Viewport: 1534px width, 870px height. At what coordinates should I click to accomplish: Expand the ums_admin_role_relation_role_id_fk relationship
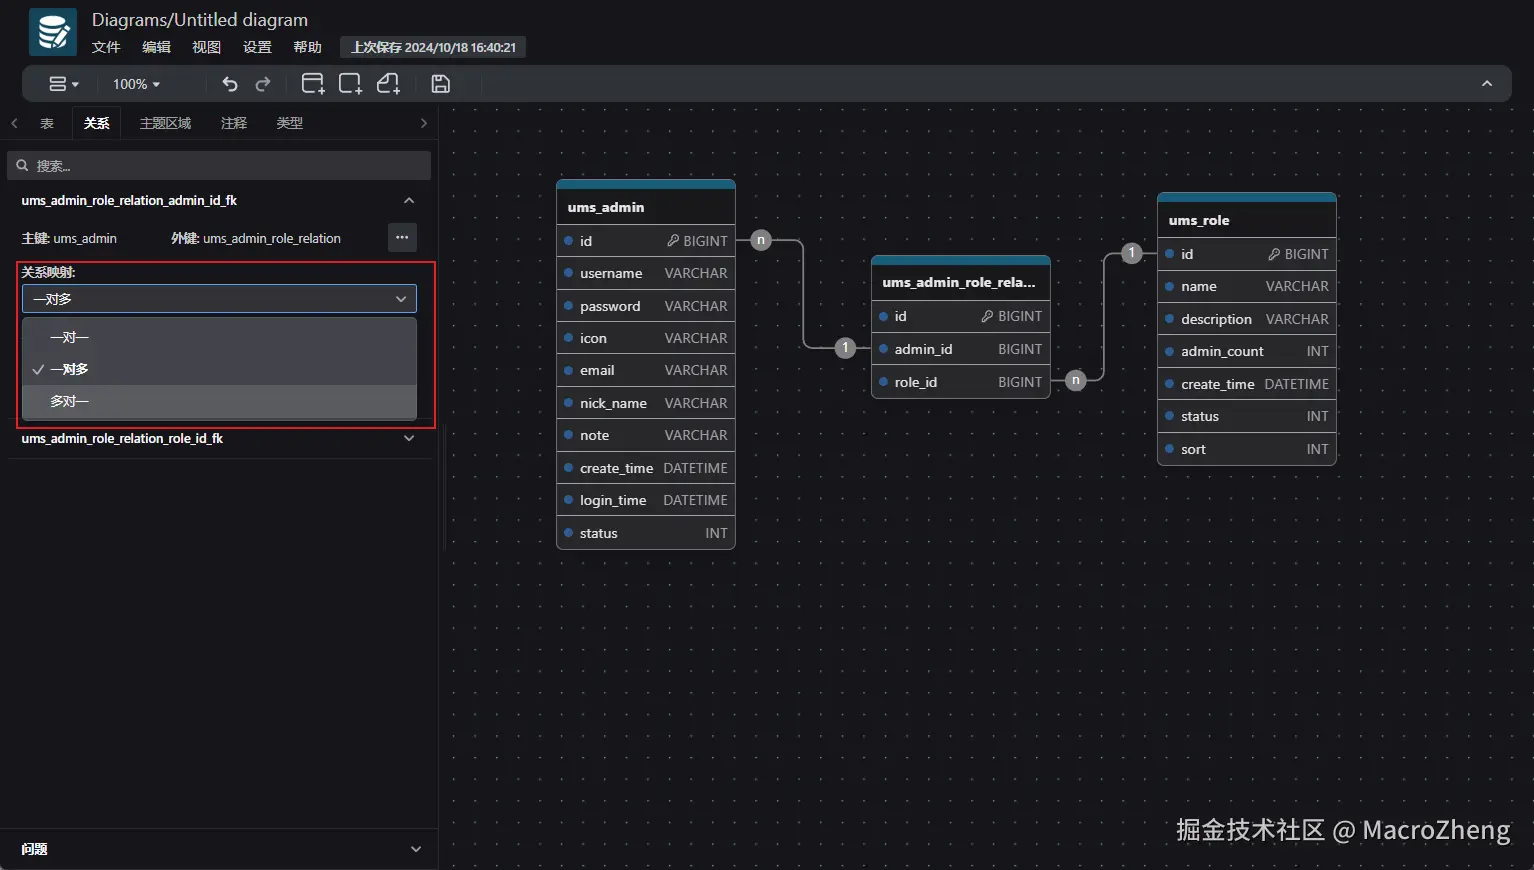(409, 438)
